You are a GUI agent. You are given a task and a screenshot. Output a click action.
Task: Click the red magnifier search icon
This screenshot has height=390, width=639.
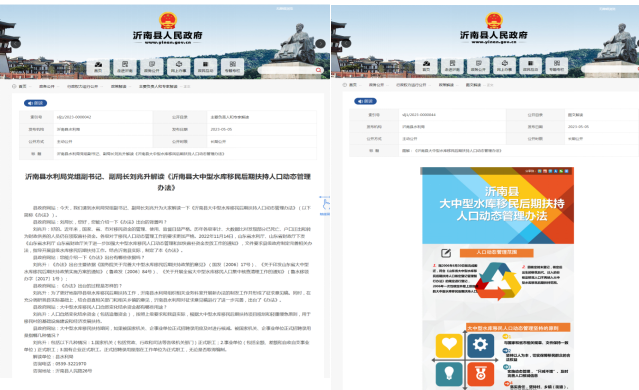(318, 70)
